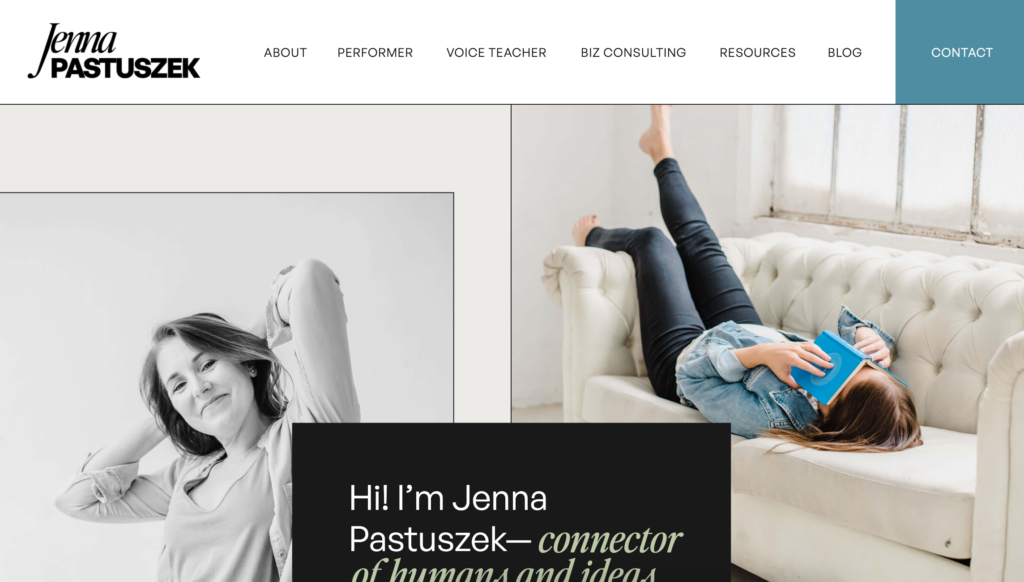Click the beige empty area above portrait

[x=255, y=148]
